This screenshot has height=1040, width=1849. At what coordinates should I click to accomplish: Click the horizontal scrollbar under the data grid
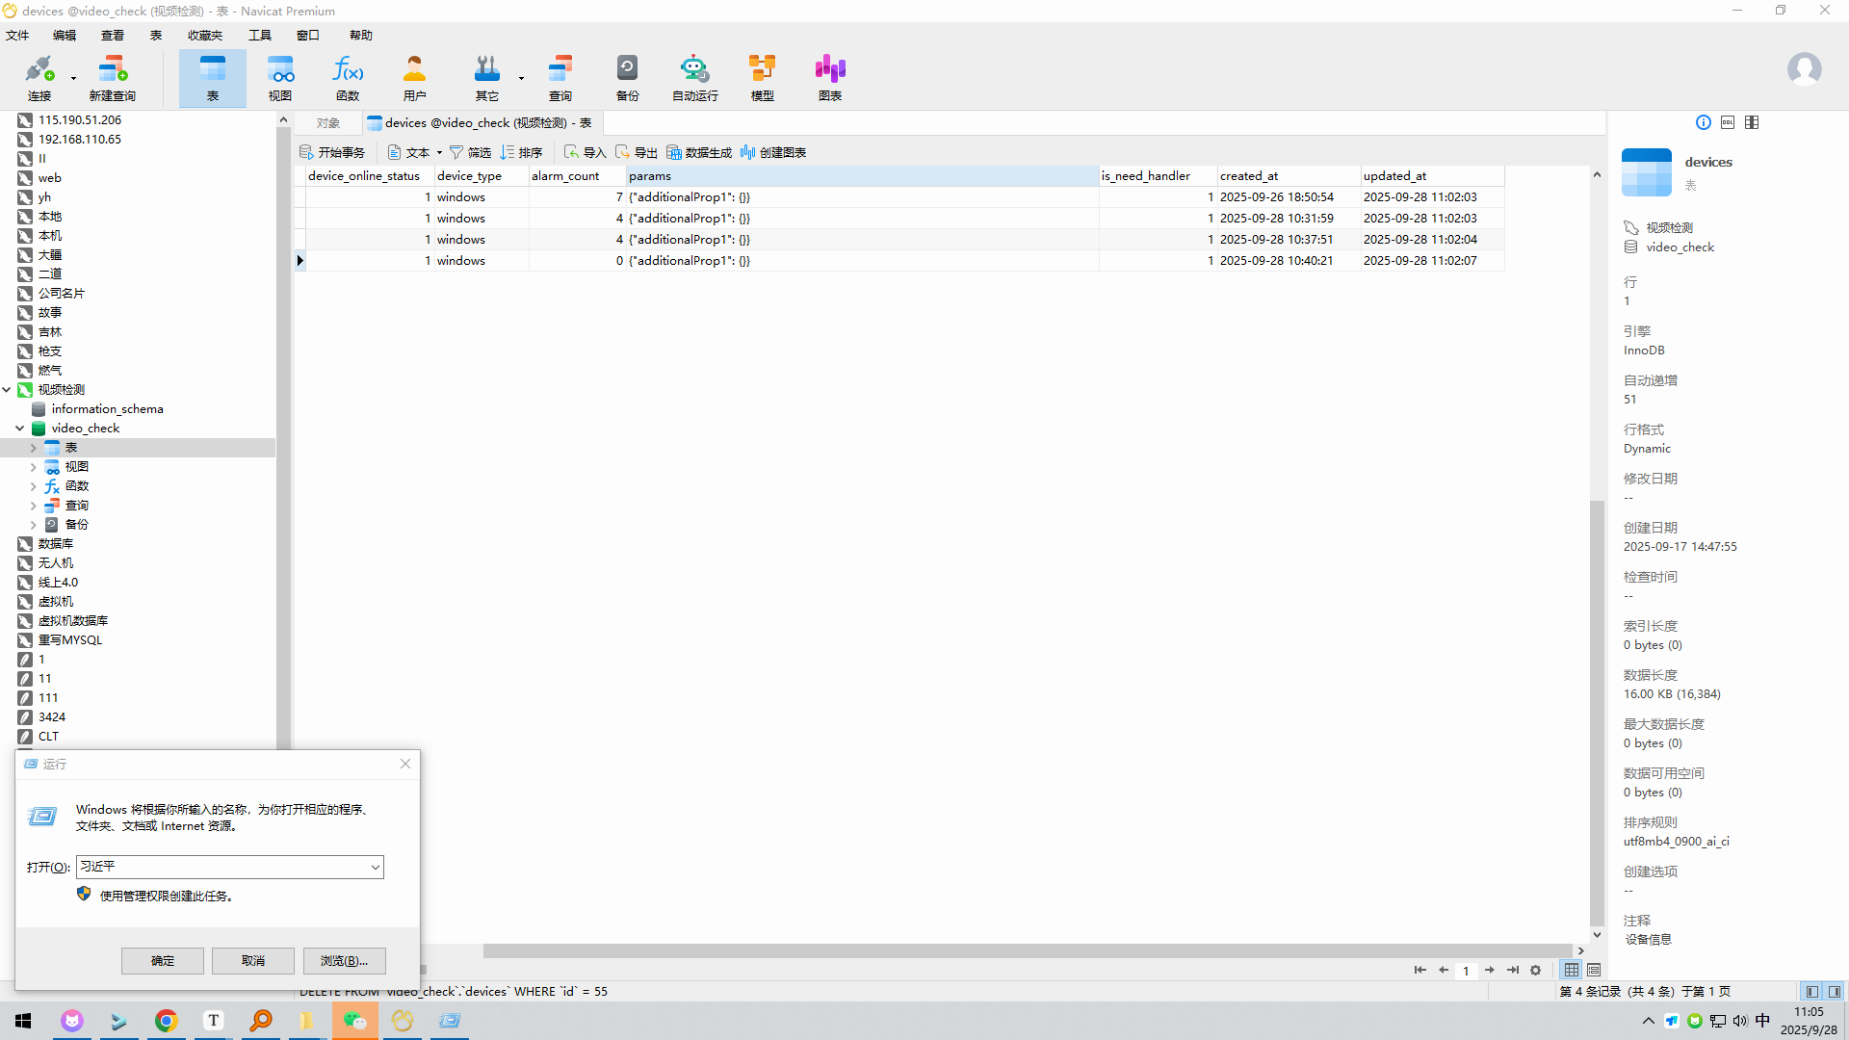[1000, 951]
